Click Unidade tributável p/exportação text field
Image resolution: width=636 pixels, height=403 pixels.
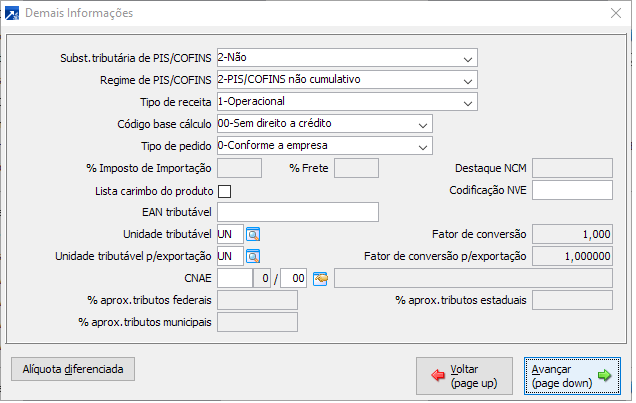[x=230, y=256]
